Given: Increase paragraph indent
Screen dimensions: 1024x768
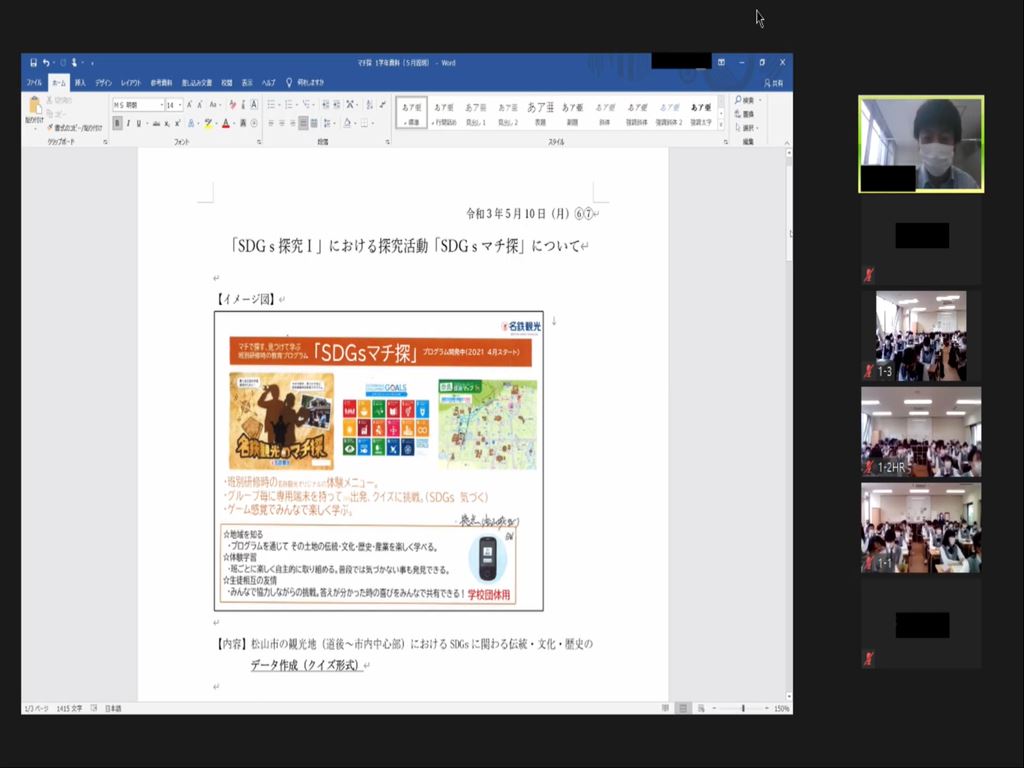Looking at the screenshot, I should tap(337, 104).
